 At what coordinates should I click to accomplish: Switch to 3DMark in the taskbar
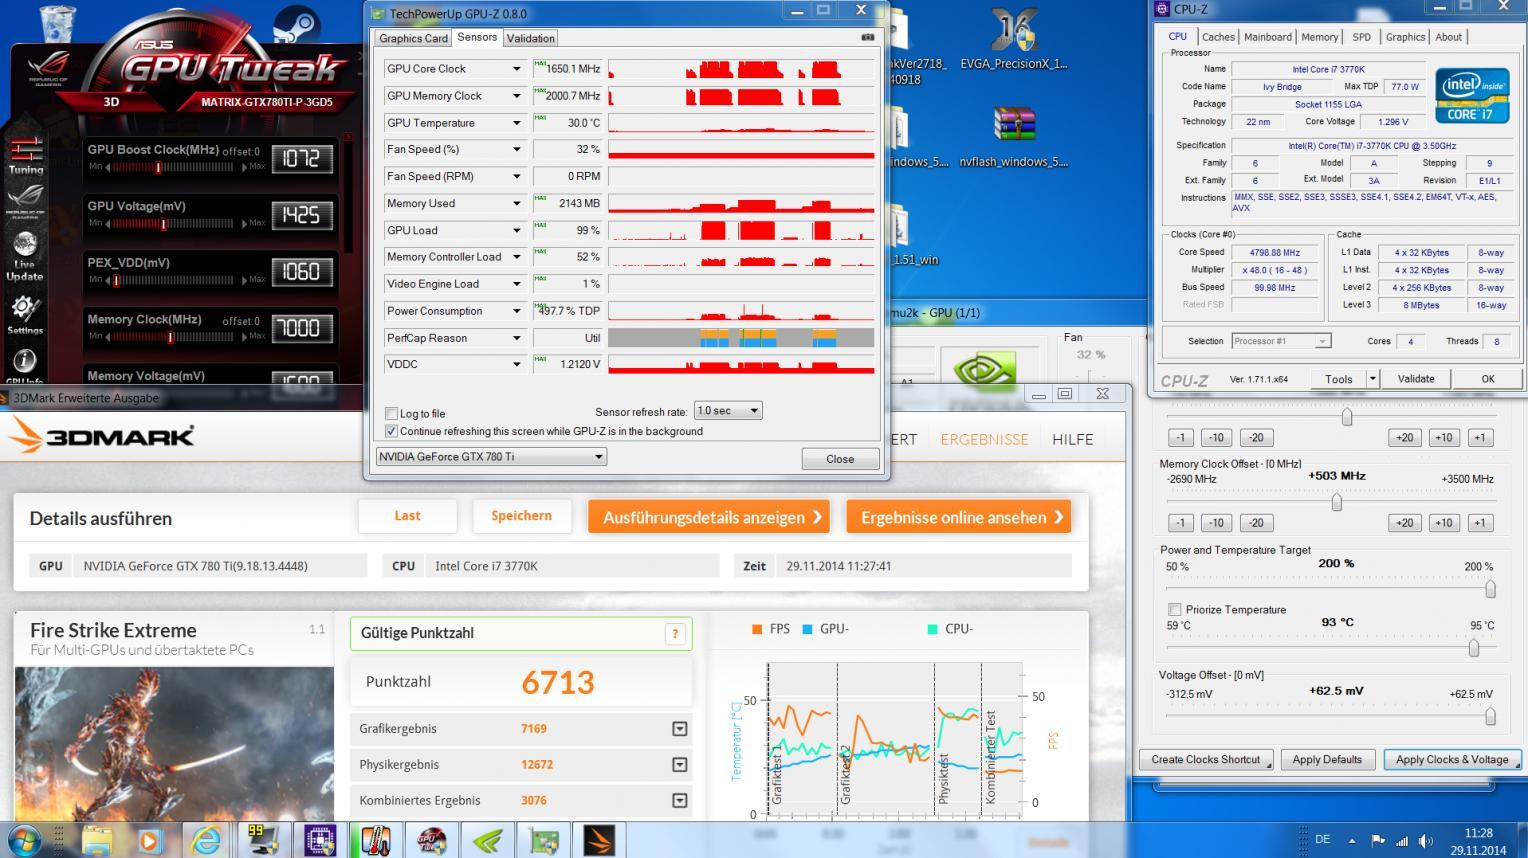(x=599, y=841)
